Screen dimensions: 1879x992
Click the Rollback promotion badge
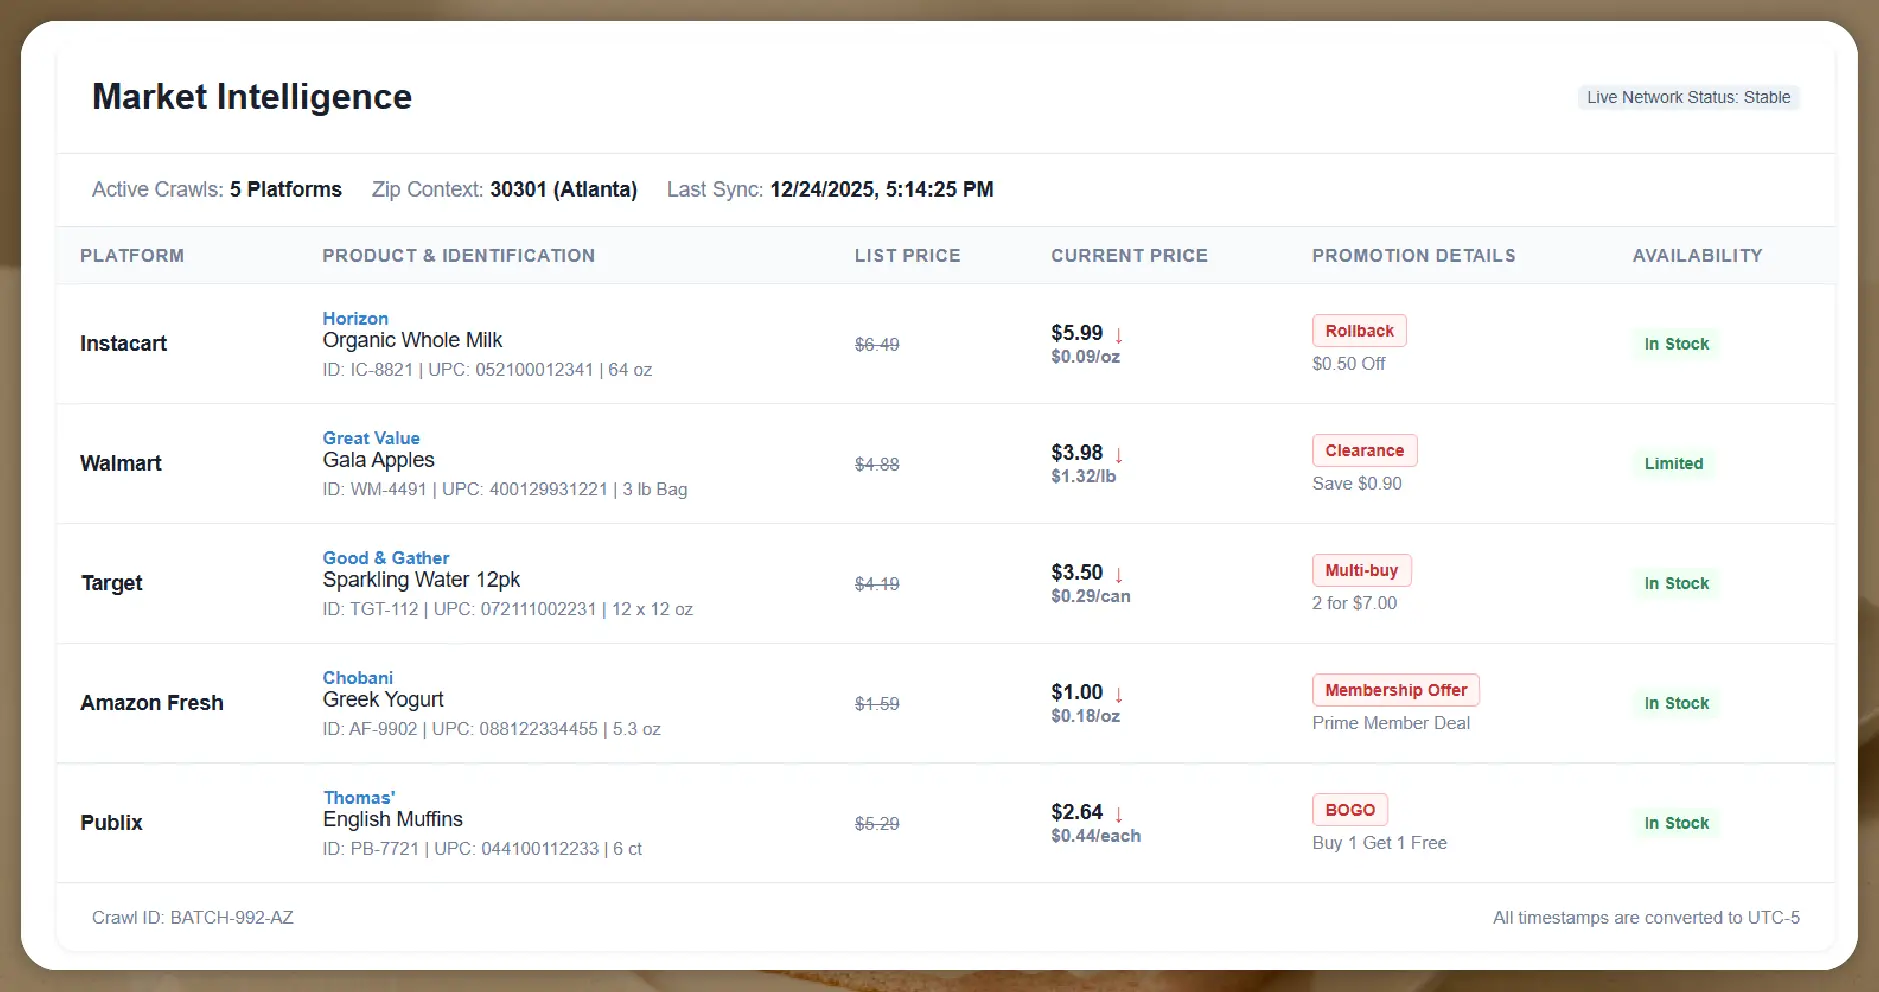(1359, 331)
